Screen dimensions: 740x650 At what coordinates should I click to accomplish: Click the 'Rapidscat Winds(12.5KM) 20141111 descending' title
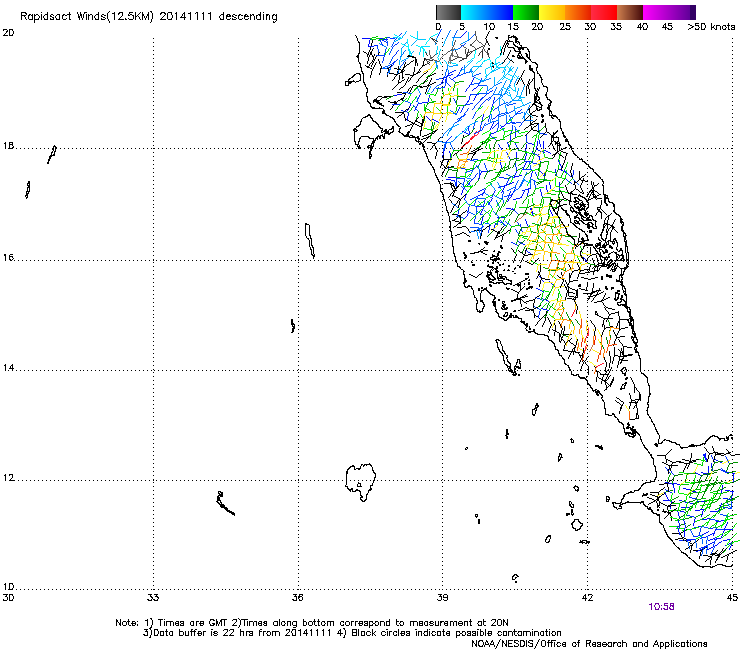[x=149, y=17]
